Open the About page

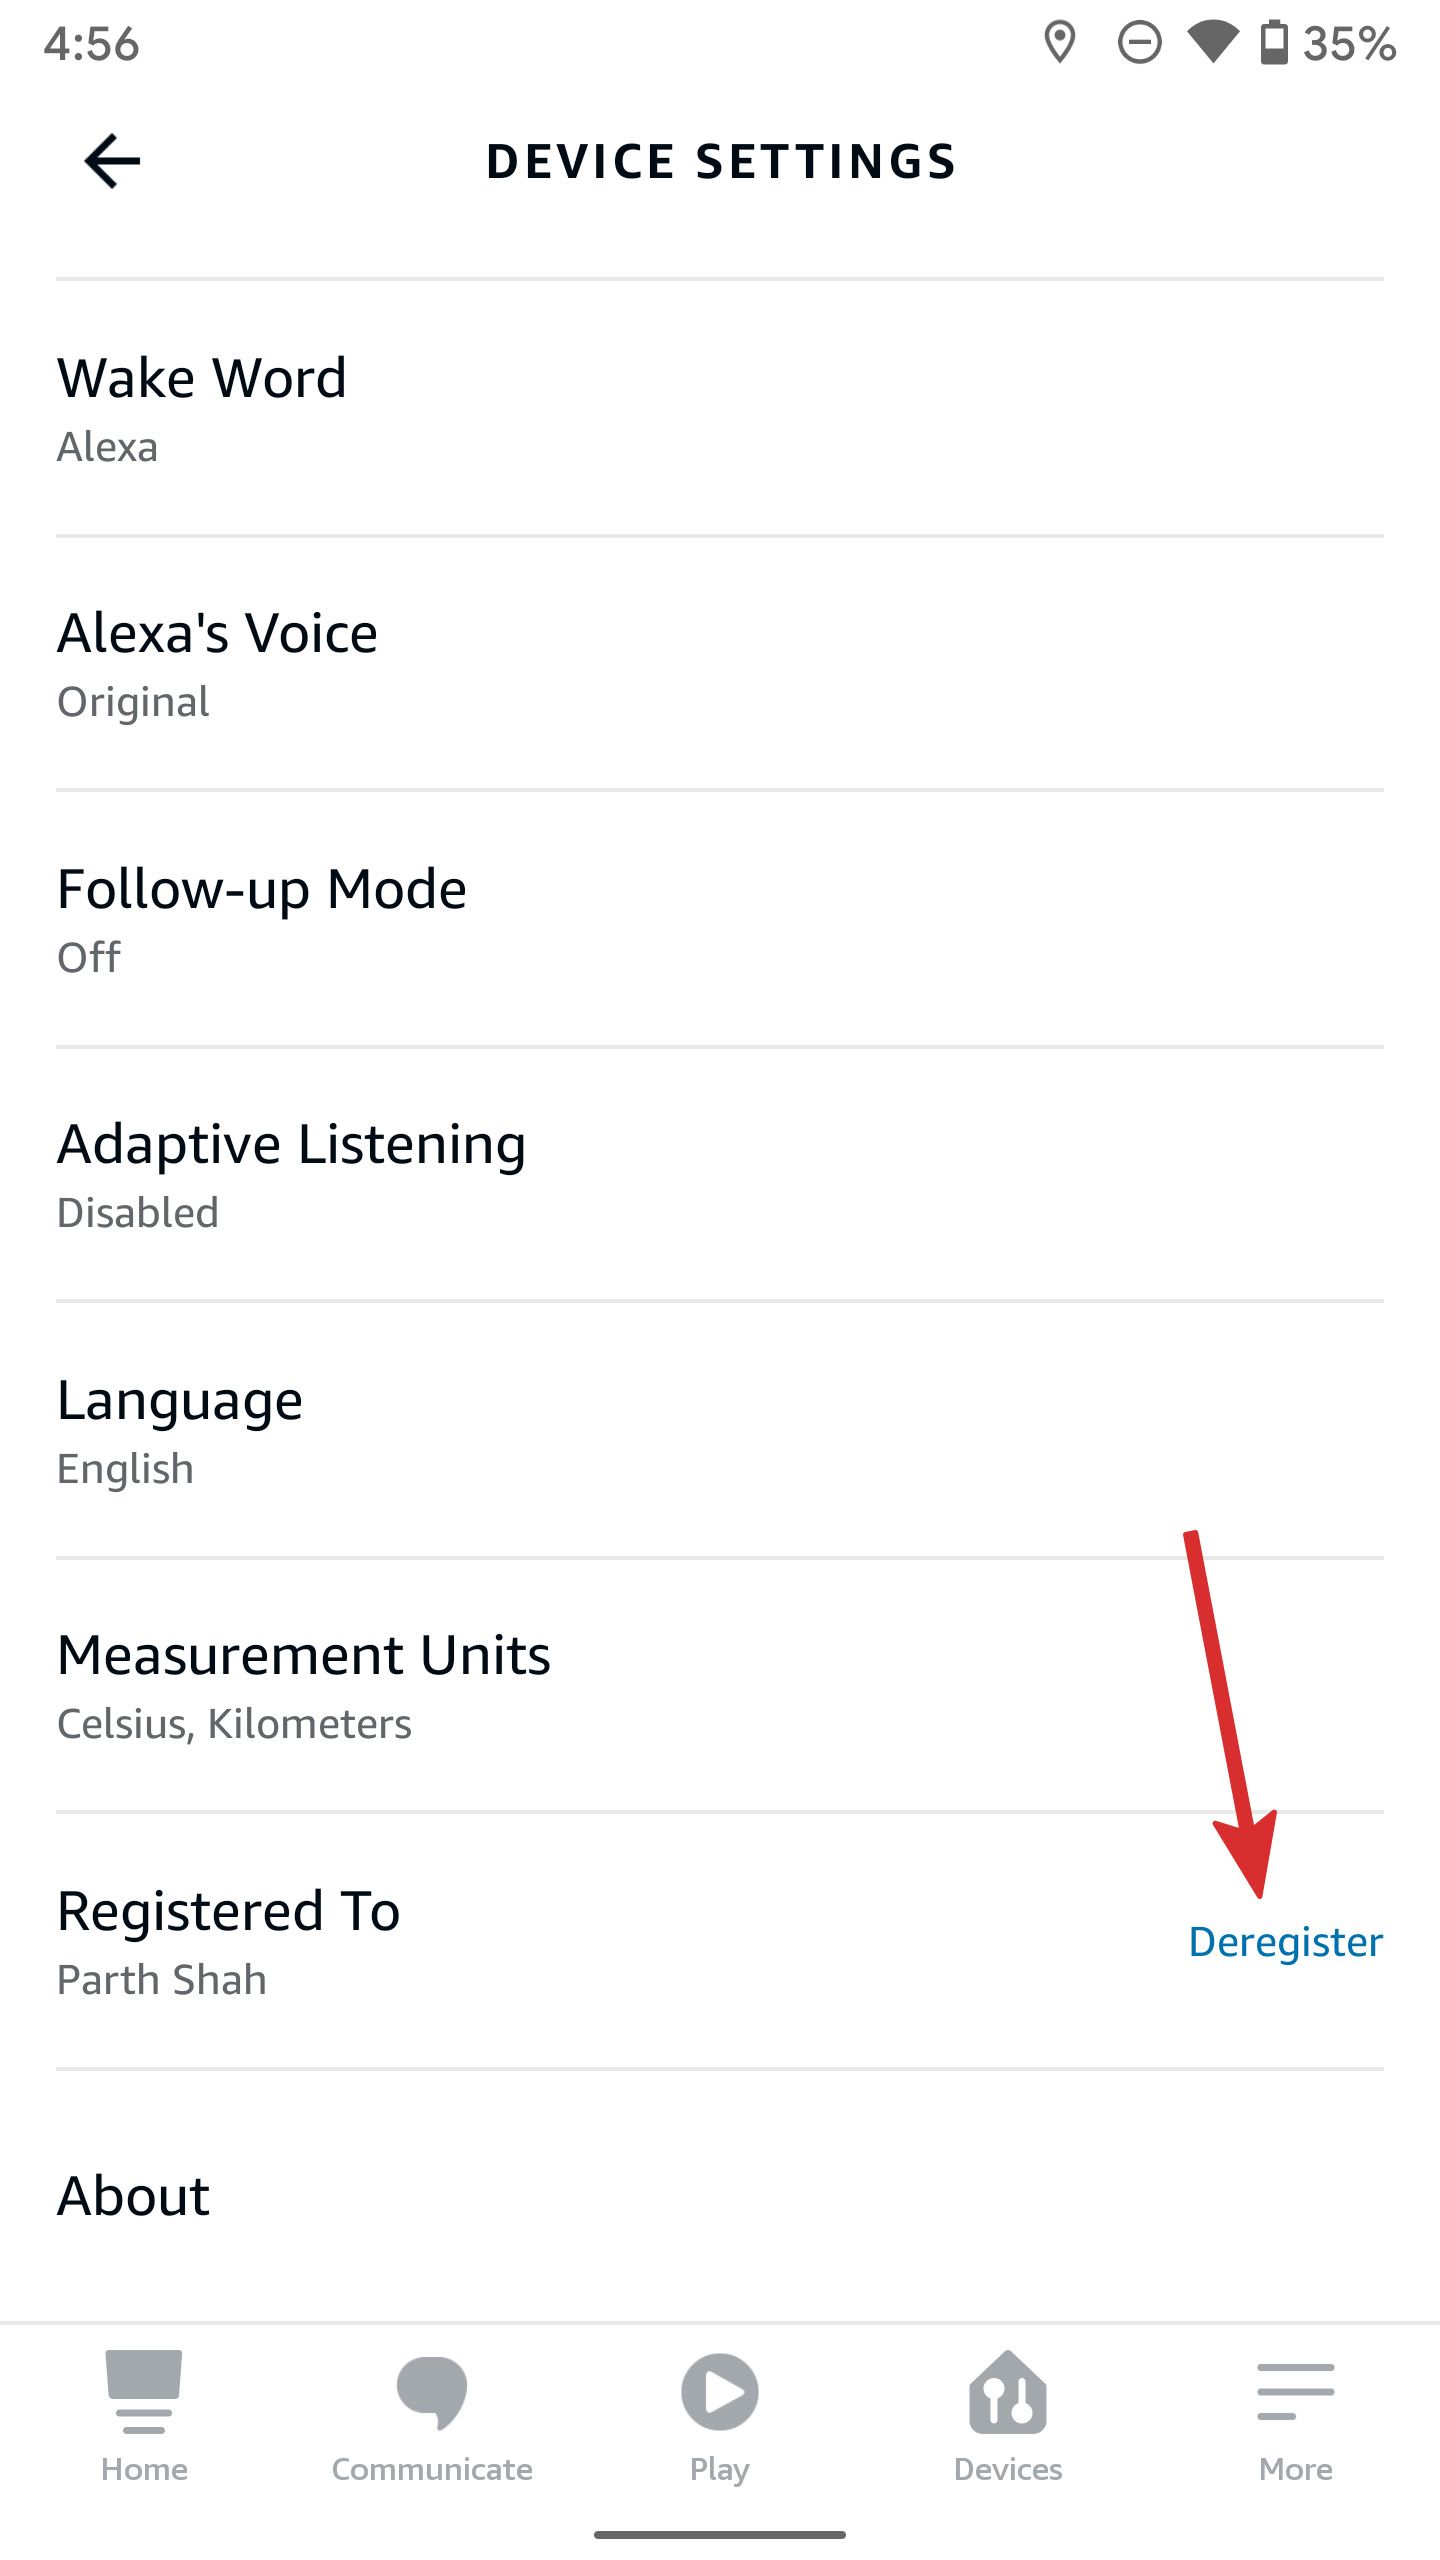pyautogui.click(x=133, y=2196)
